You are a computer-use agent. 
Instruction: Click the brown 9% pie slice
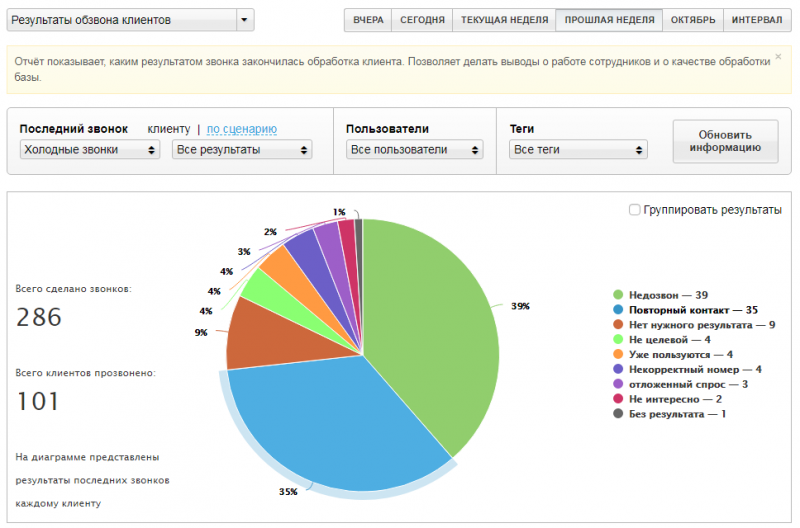[260, 335]
